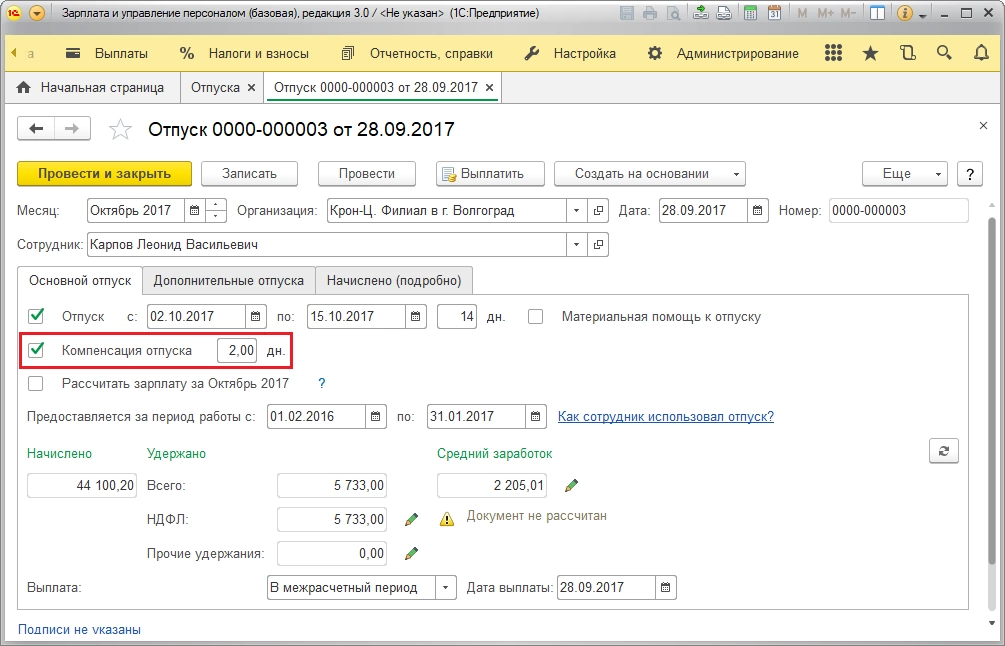The image size is (1005, 646).
Task: Expand the Сотрудник dropdown list
Action: pos(576,244)
